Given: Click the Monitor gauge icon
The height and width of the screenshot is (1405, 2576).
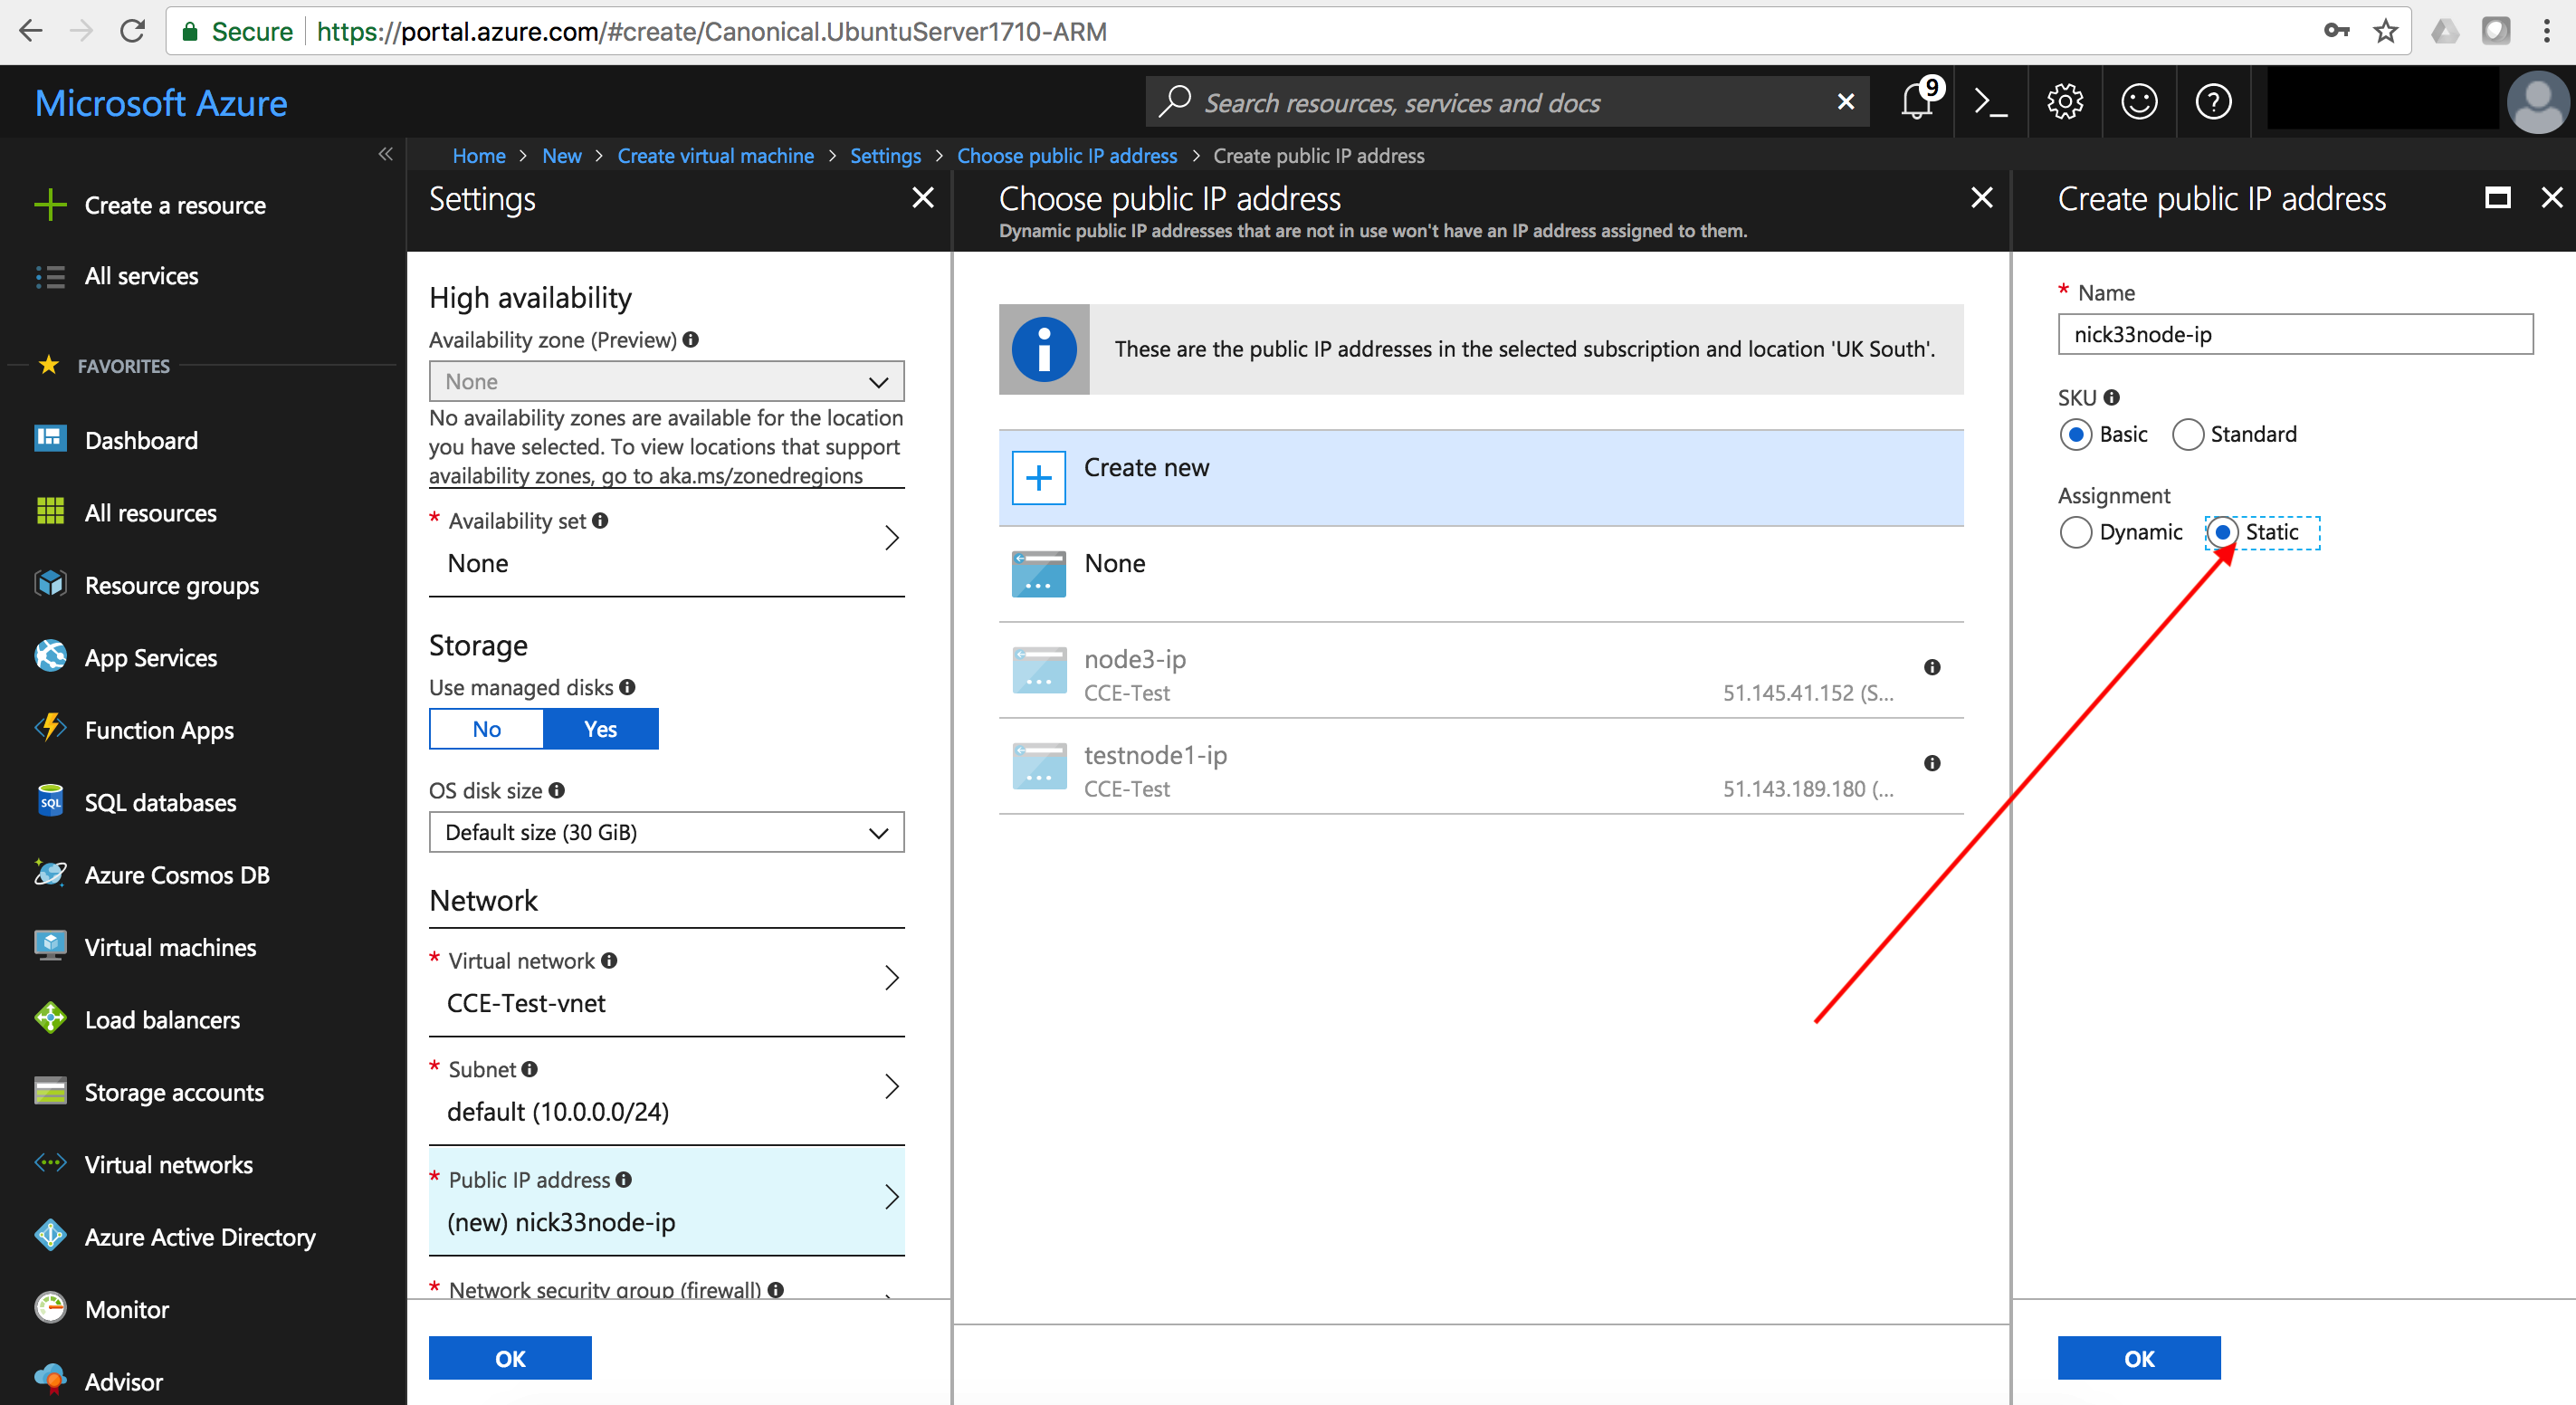Looking at the screenshot, I should click(50, 1308).
